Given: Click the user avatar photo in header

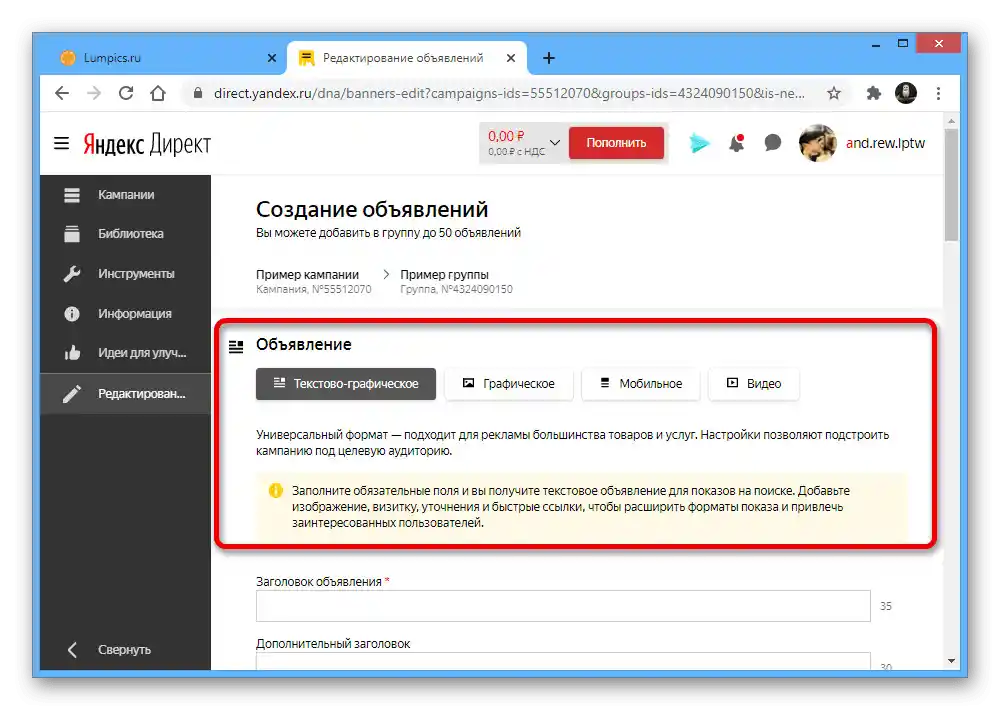Looking at the screenshot, I should point(818,143).
